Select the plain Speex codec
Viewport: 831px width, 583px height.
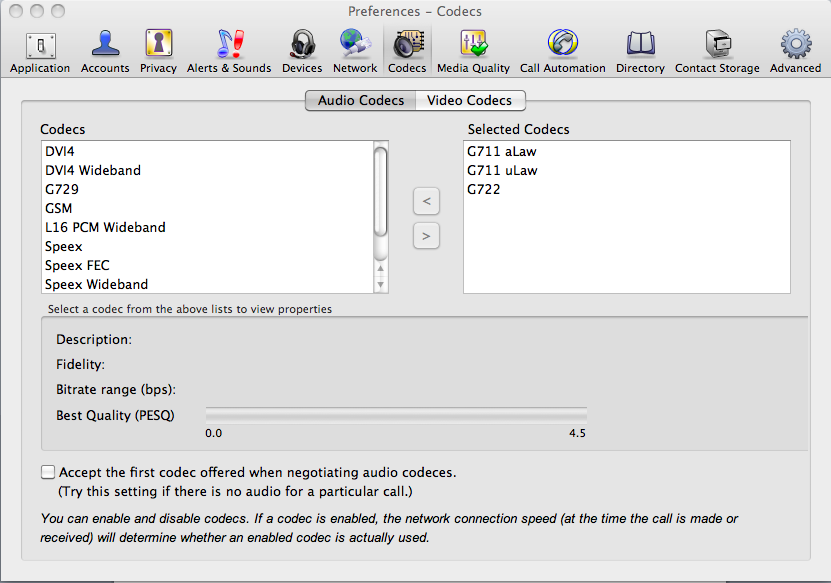click(x=208, y=247)
